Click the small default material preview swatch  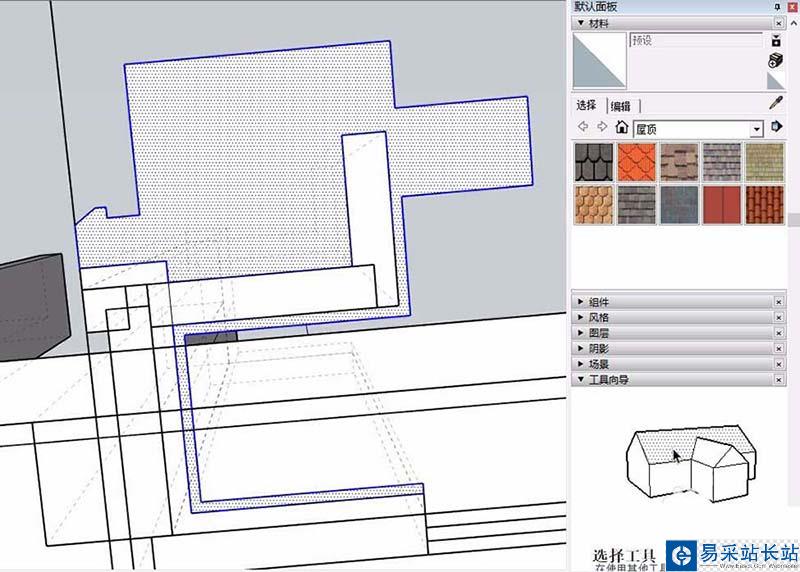point(776,81)
